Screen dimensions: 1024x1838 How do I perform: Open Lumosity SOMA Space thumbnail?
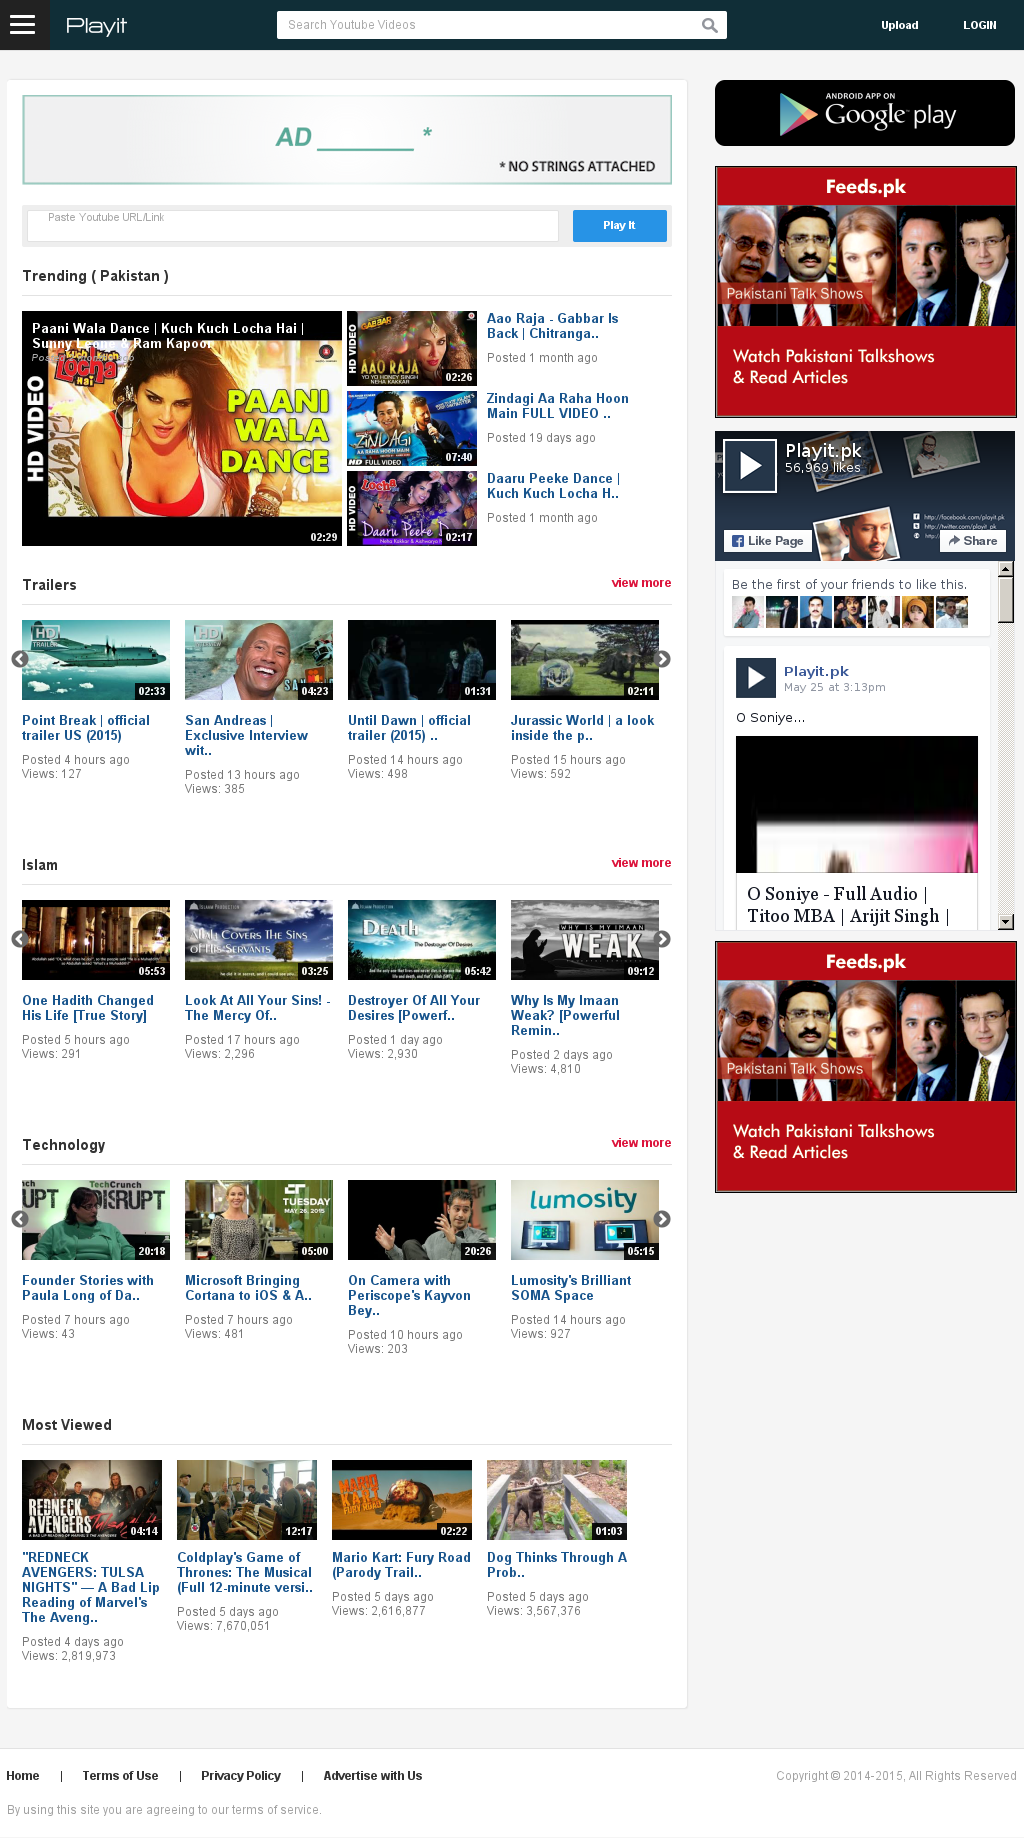point(585,1220)
